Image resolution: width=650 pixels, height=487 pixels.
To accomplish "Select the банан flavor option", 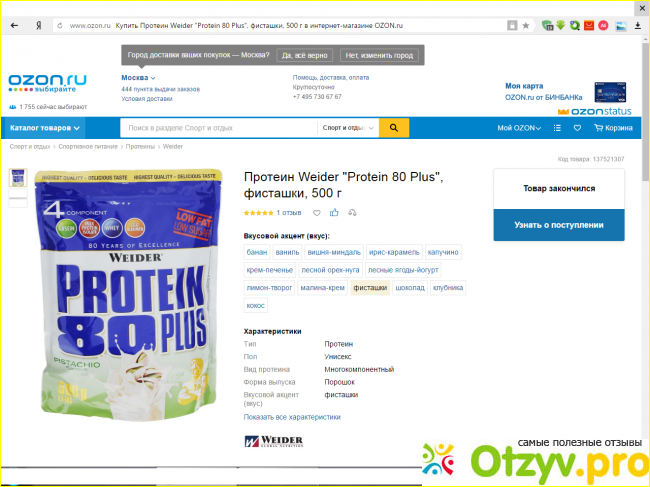I will point(257,252).
